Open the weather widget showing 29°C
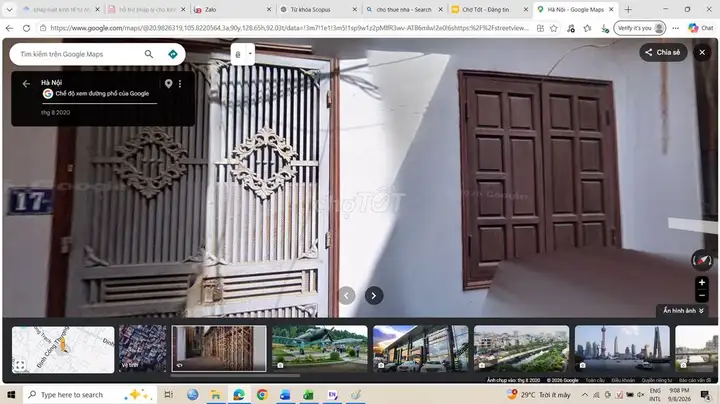Image resolution: width=720 pixels, height=404 pixels. click(539, 395)
